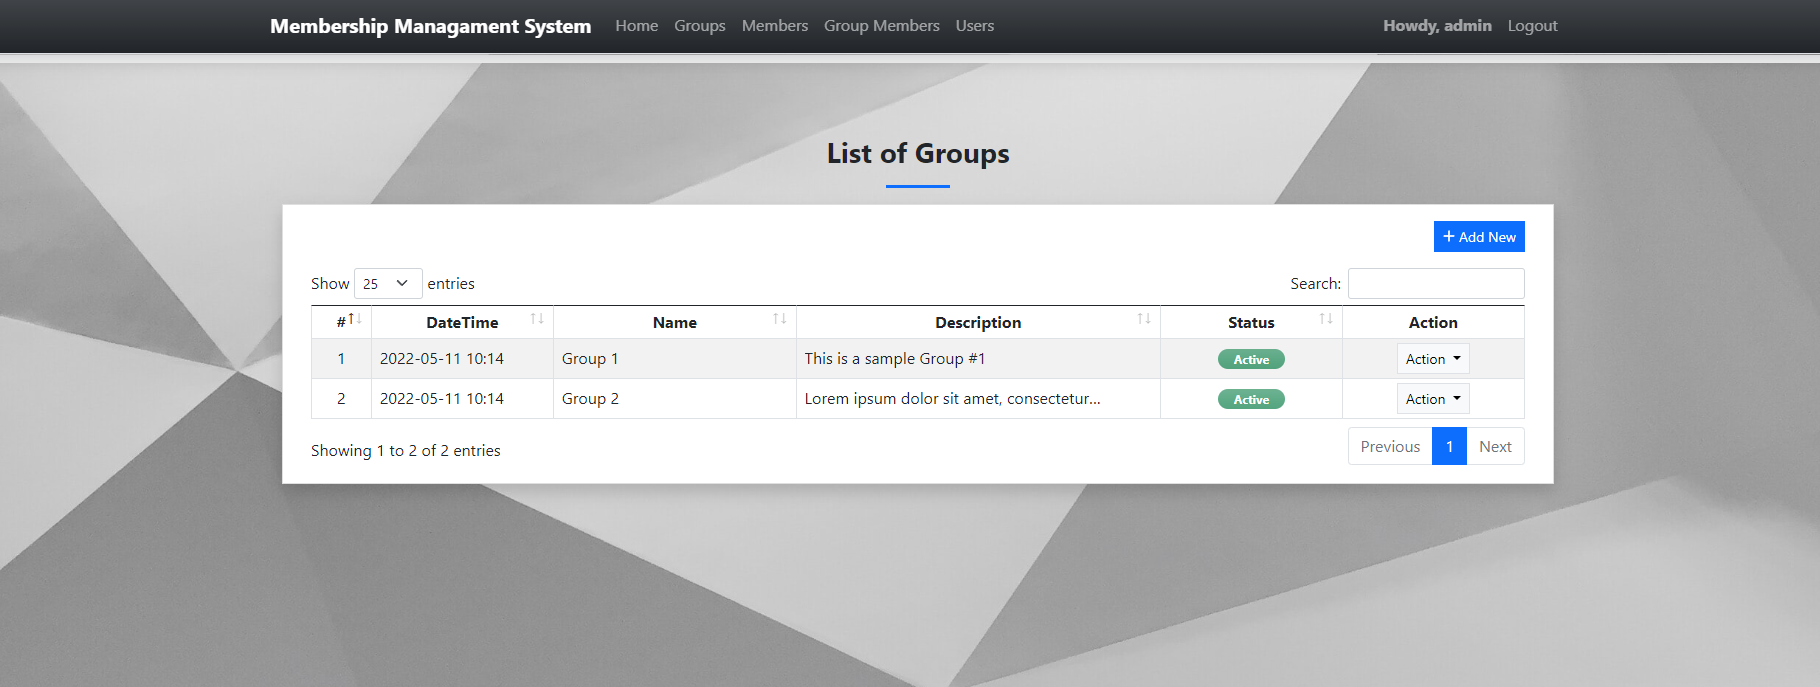Image resolution: width=1820 pixels, height=687 pixels.
Task: Open the Group Members nav link
Action: click(881, 26)
